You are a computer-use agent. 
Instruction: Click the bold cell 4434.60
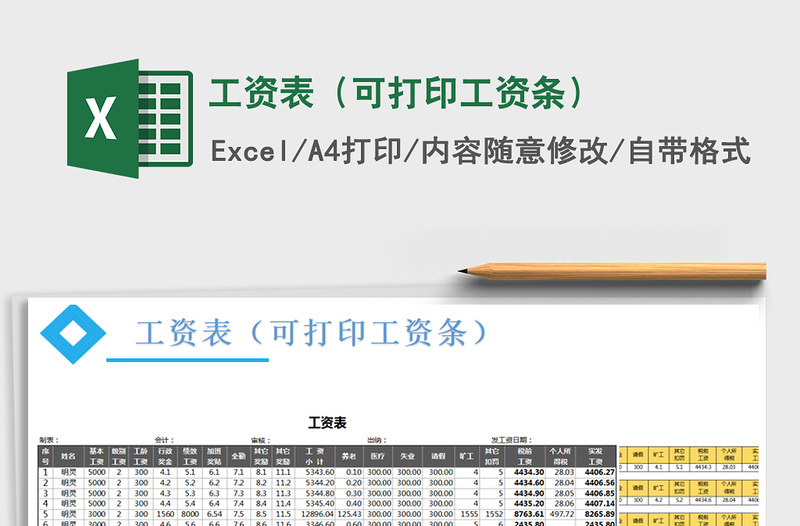click(x=524, y=483)
